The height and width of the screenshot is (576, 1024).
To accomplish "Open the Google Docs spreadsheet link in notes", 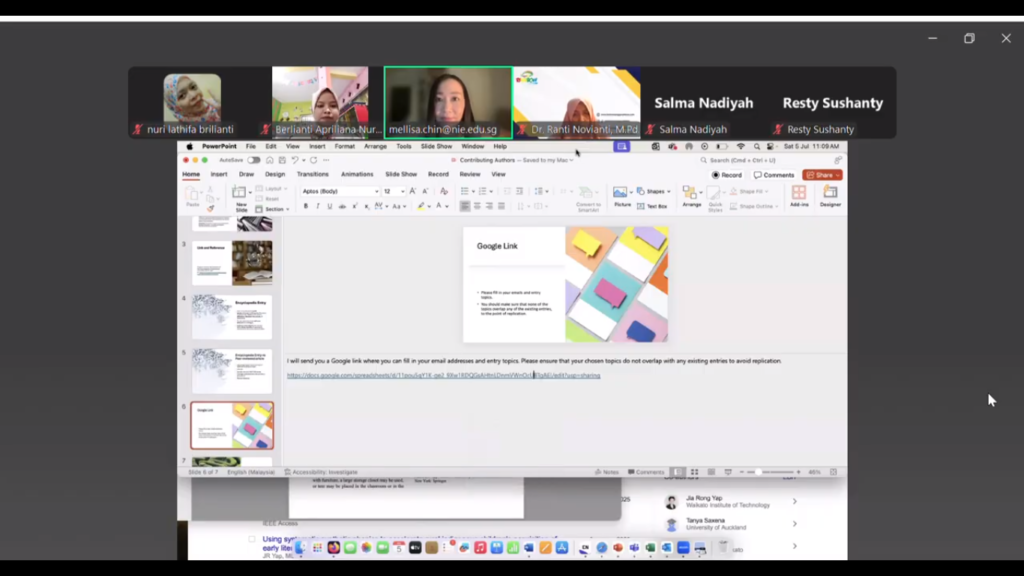I will 443,376.
